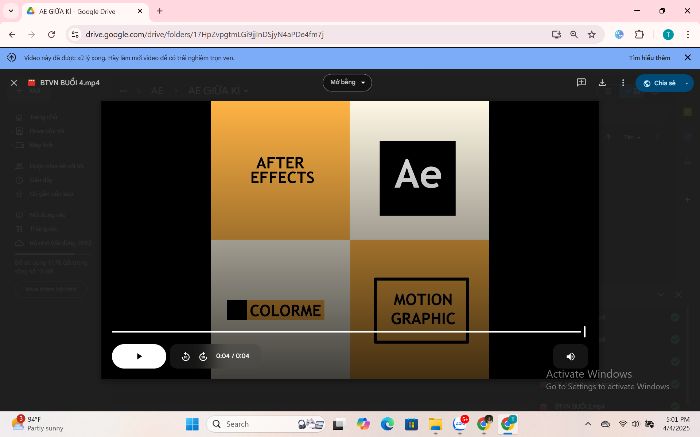700x437 pixels.
Task: Click the speaker icon in system tray
Action: (x=636, y=424)
